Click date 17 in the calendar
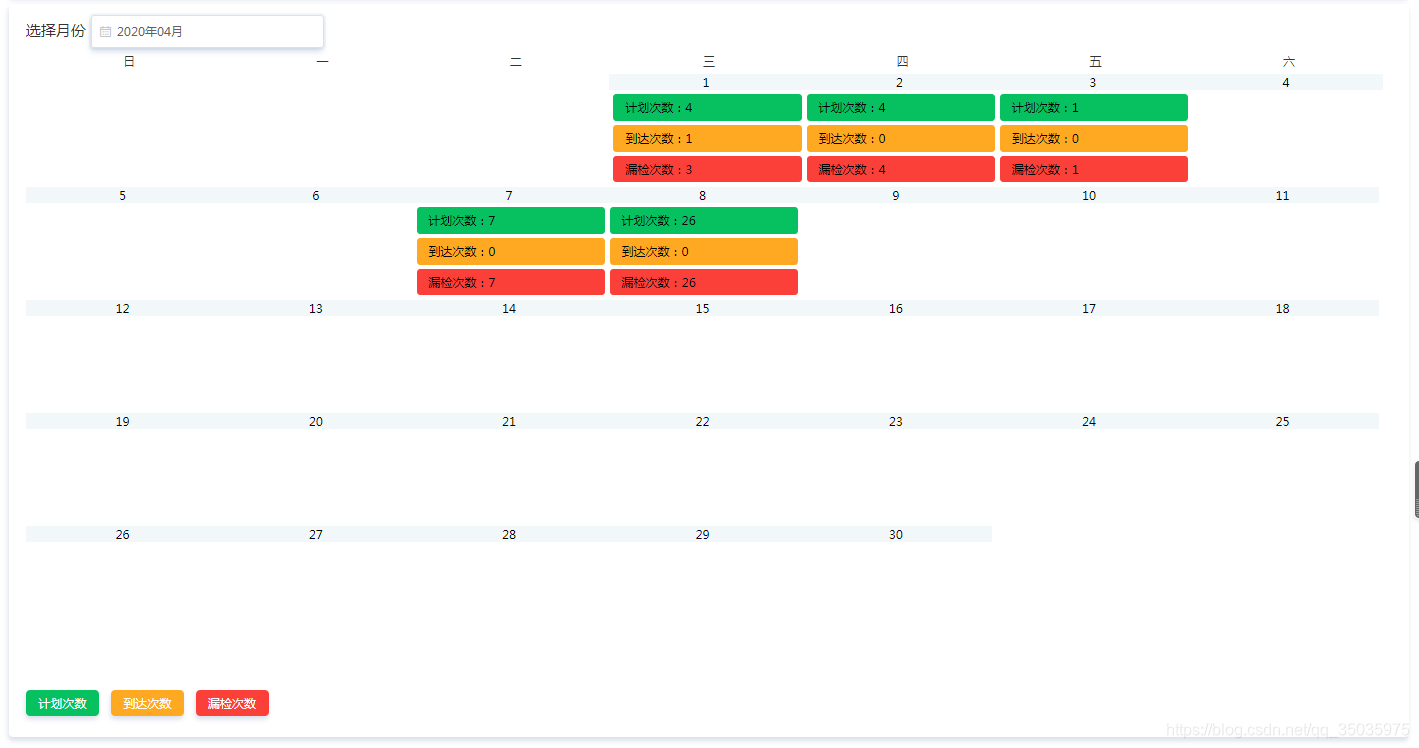1419x748 pixels. click(1089, 308)
